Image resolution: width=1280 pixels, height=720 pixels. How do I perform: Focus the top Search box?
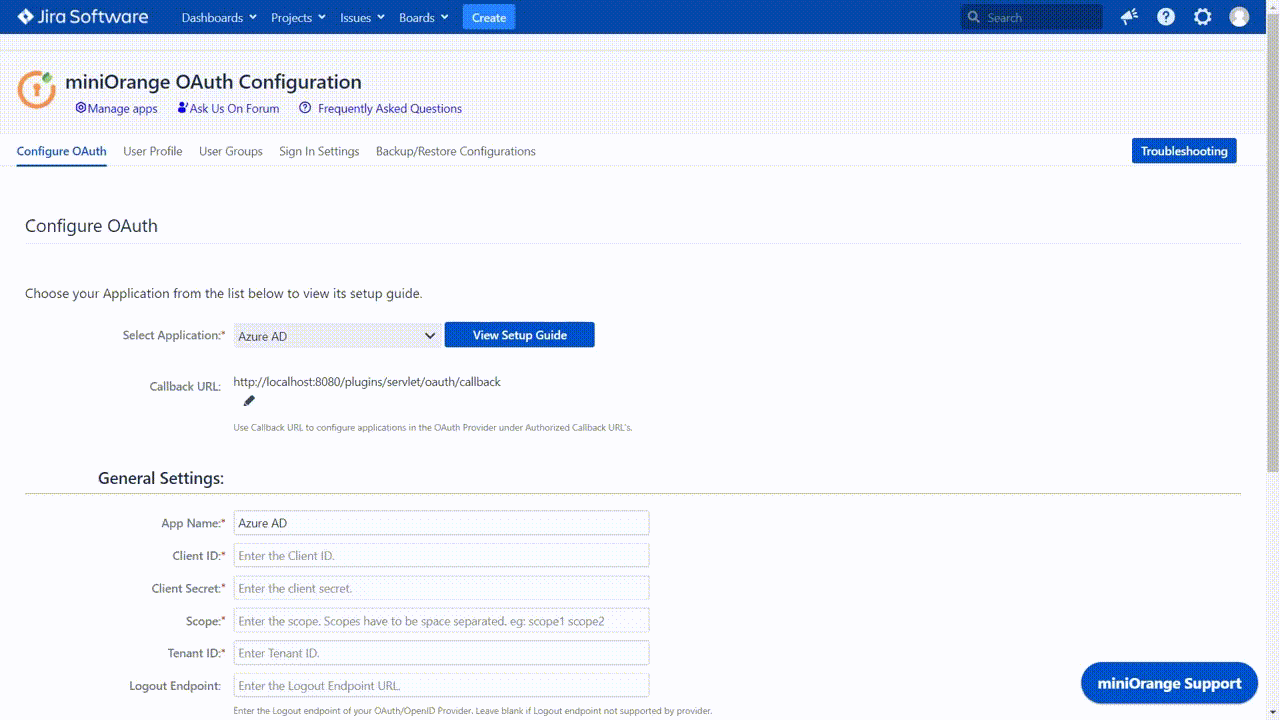[1032, 17]
